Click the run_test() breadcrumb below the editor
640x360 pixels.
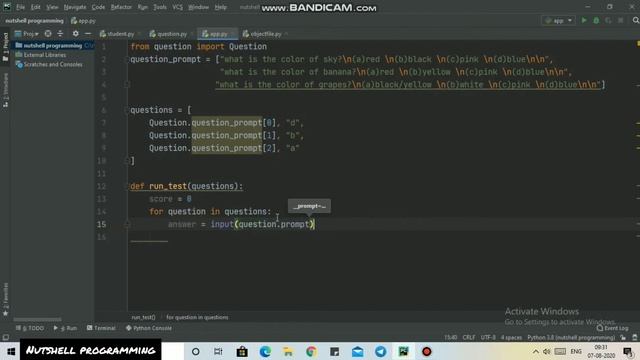pos(143,317)
